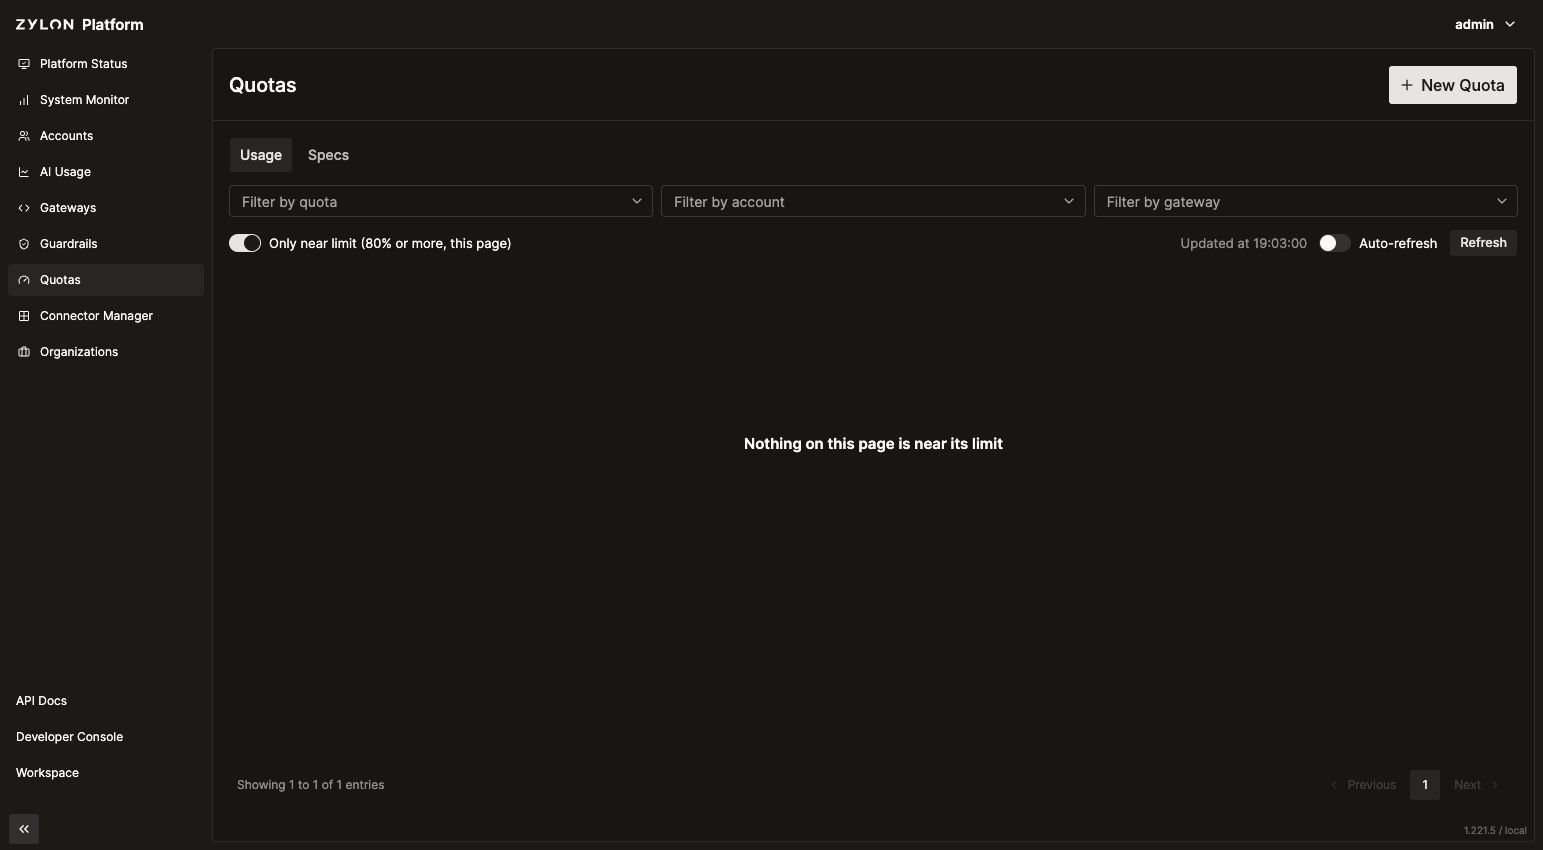Open Connector Manager
This screenshot has height=850, width=1543.
(x=106, y=316)
